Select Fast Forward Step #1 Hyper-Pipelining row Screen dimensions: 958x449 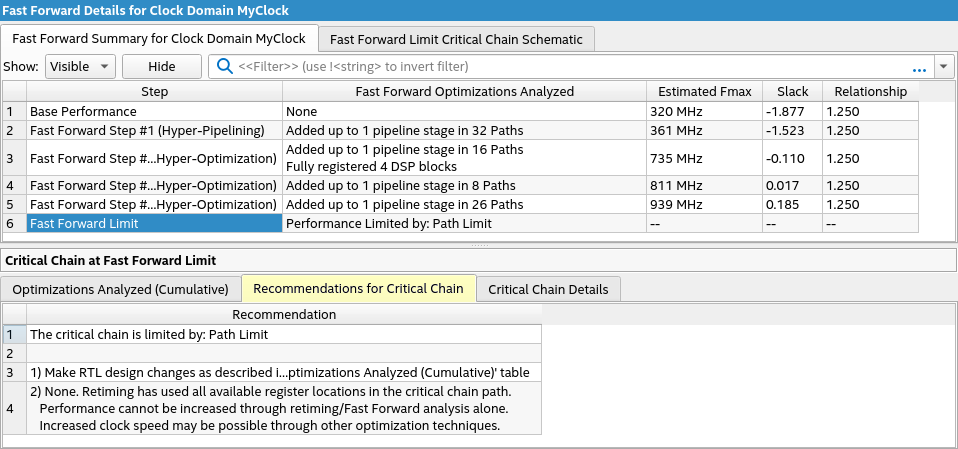pyautogui.click(x=155, y=130)
